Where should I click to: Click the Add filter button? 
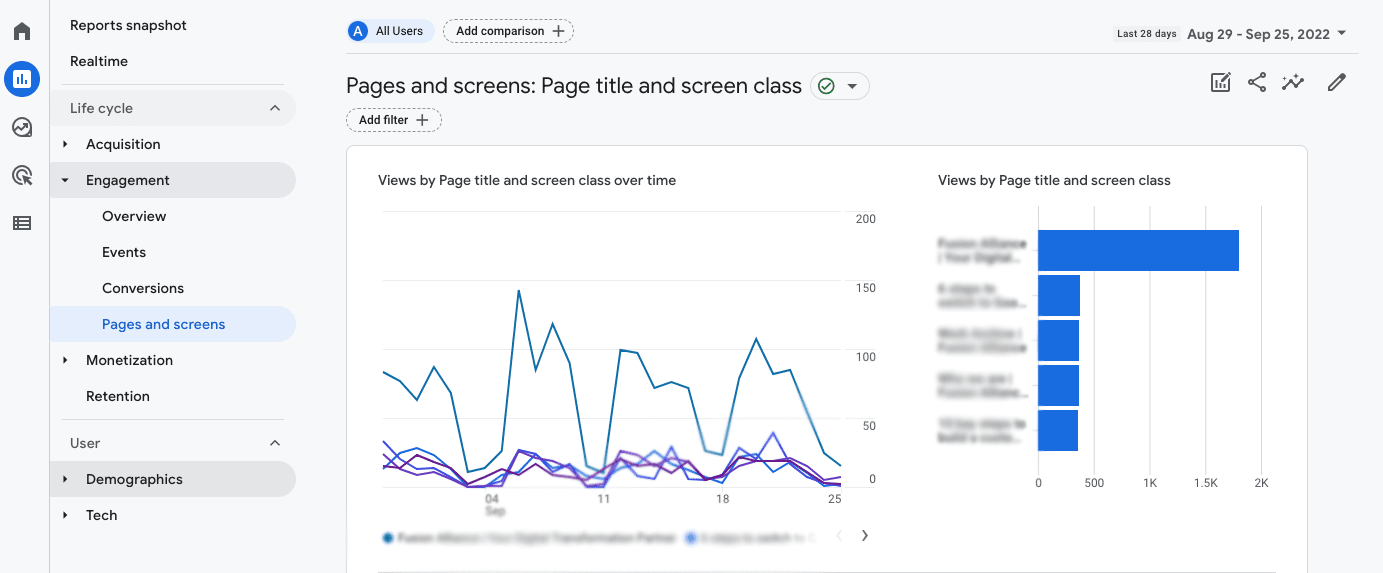pos(394,120)
